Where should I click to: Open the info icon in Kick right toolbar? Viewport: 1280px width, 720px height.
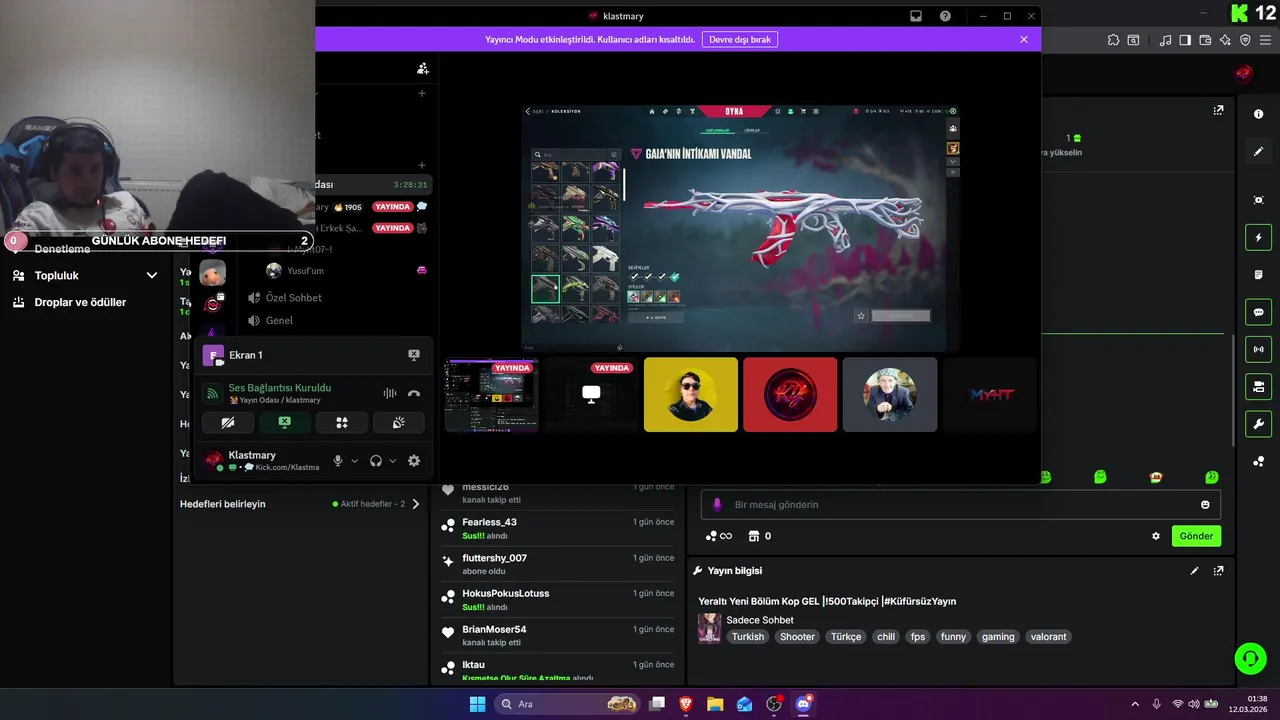pyautogui.click(x=1258, y=114)
